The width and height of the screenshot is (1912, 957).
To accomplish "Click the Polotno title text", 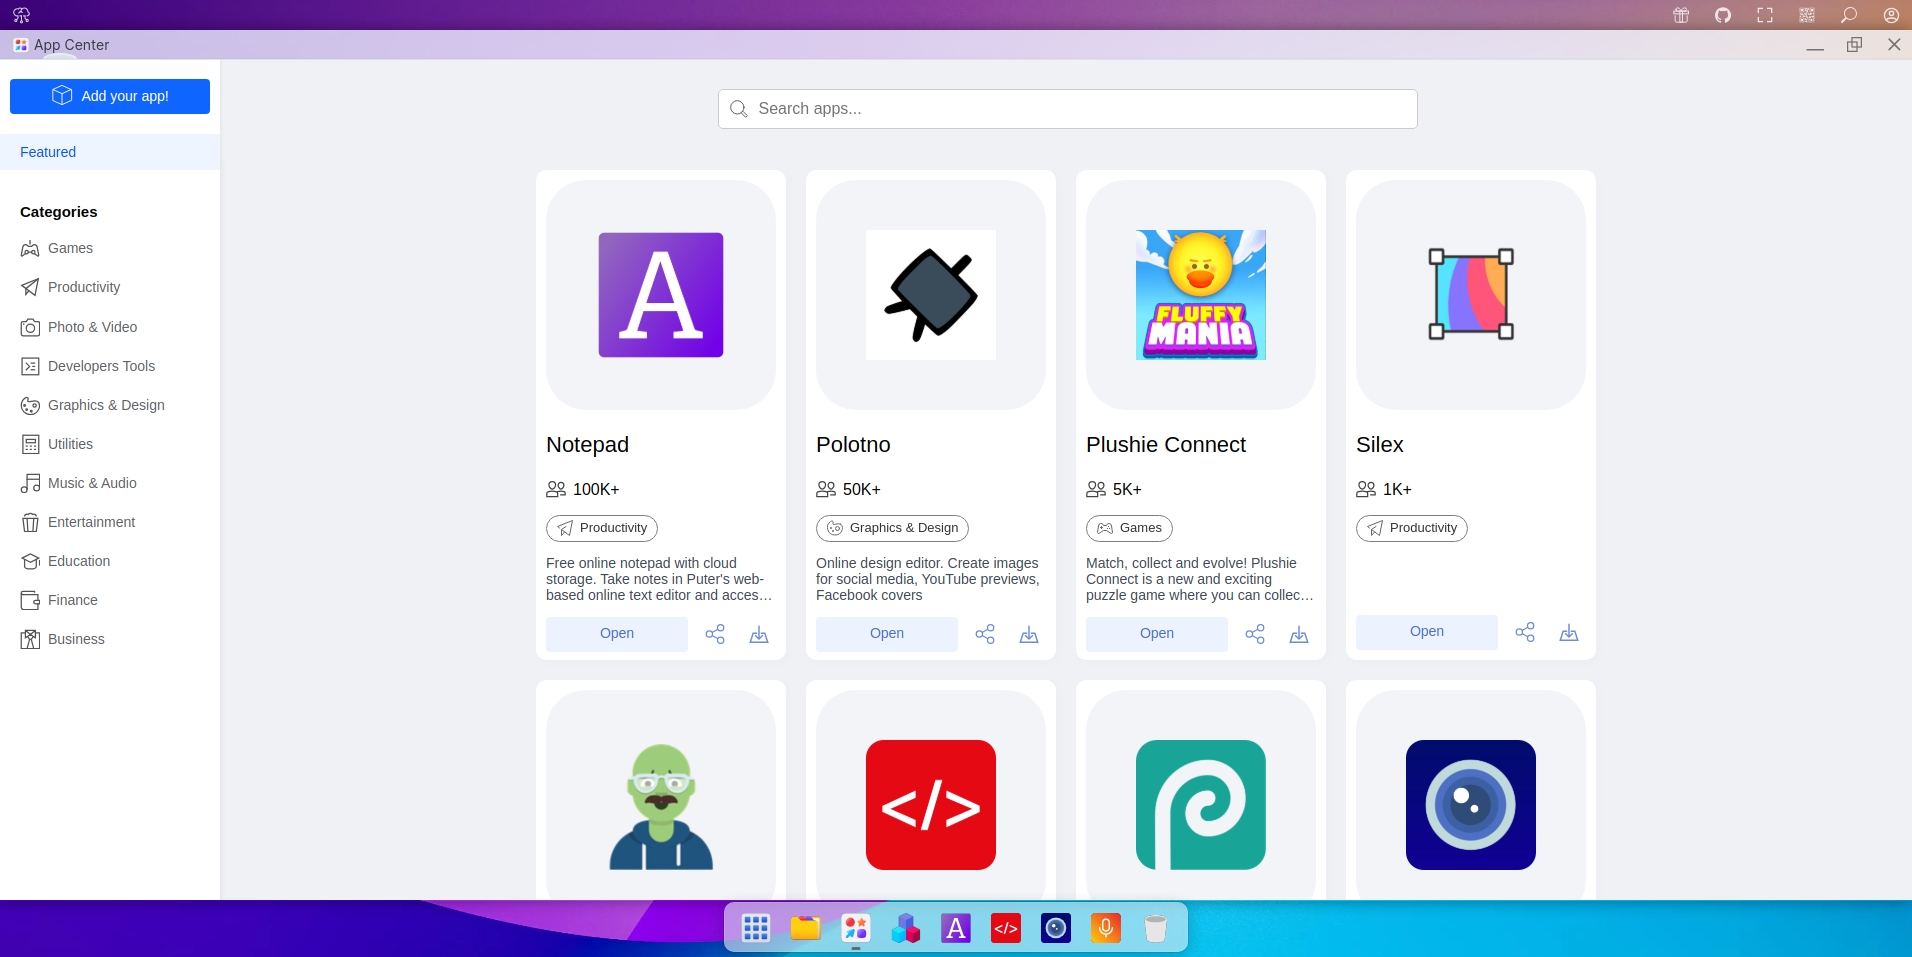I will (853, 445).
